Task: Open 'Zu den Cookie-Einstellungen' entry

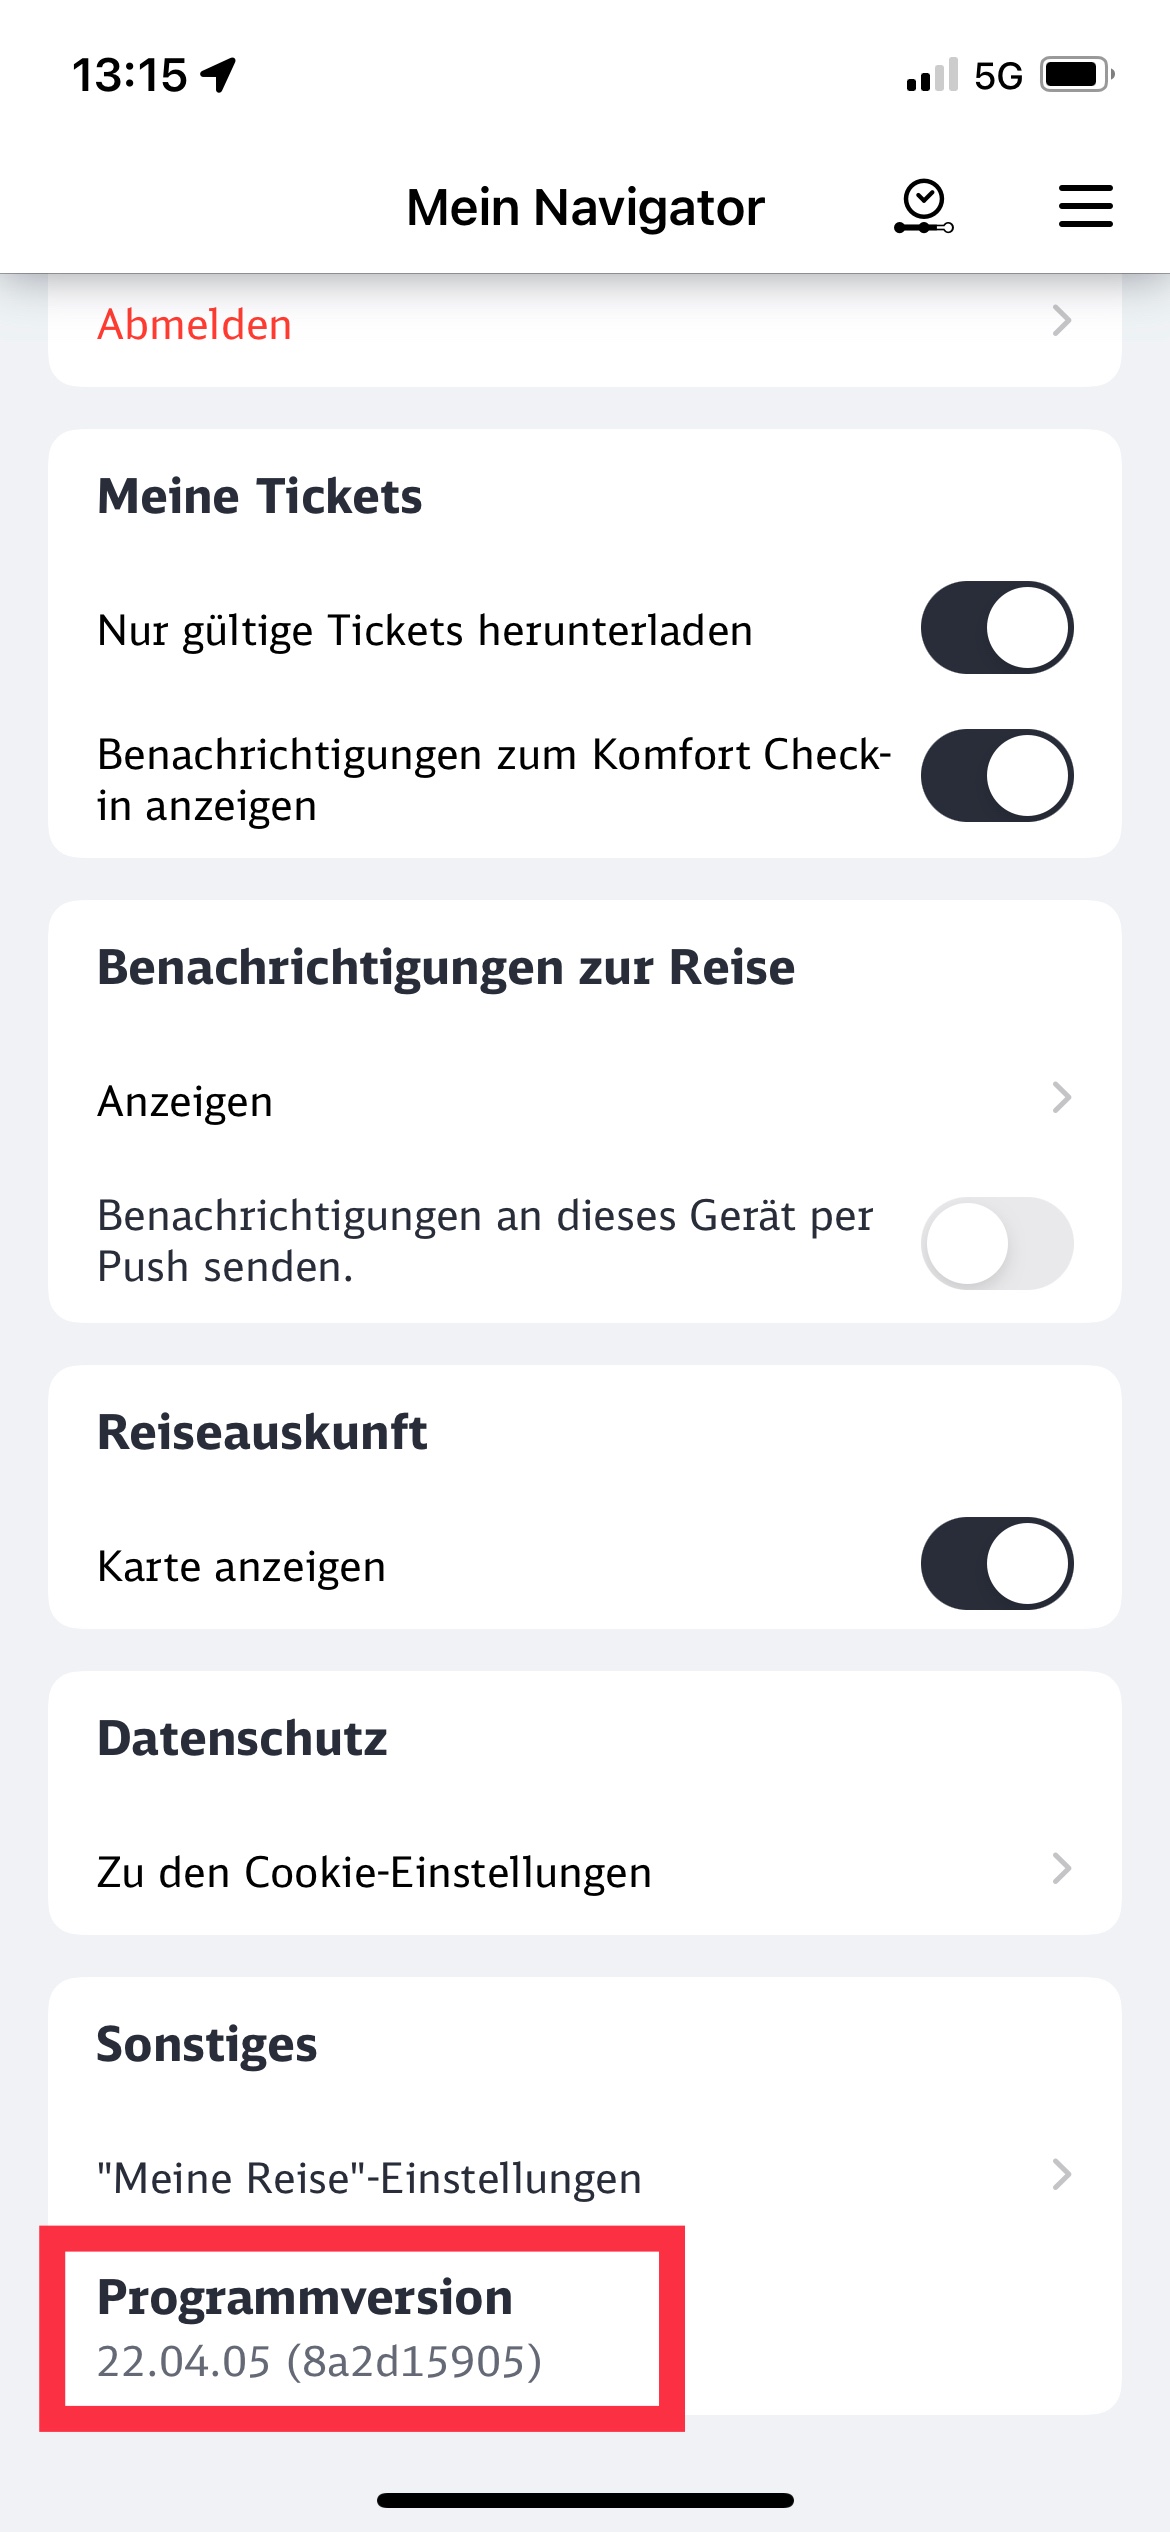Action: [x=374, y=1872]
